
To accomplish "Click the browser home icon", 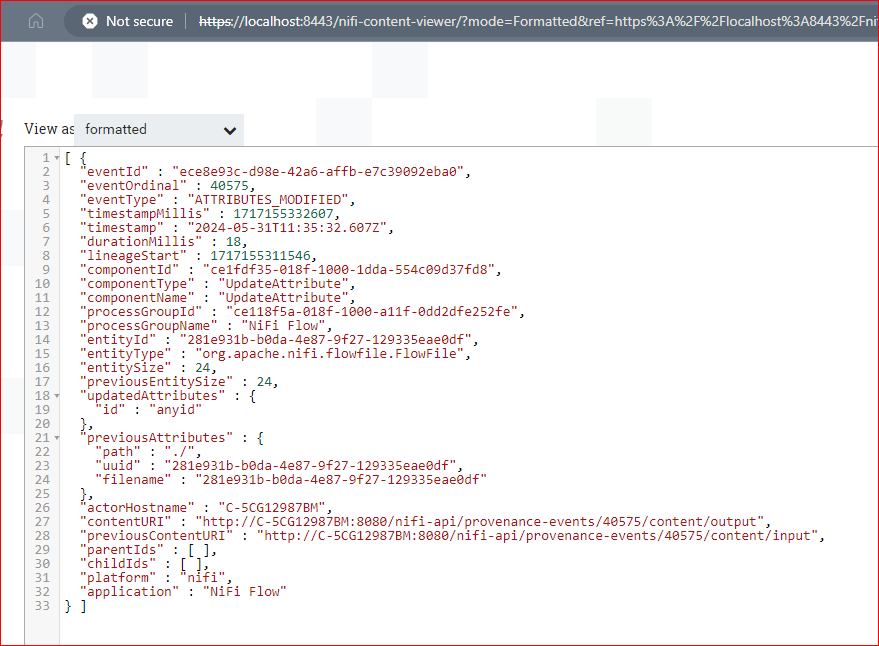I will point(38,20).
